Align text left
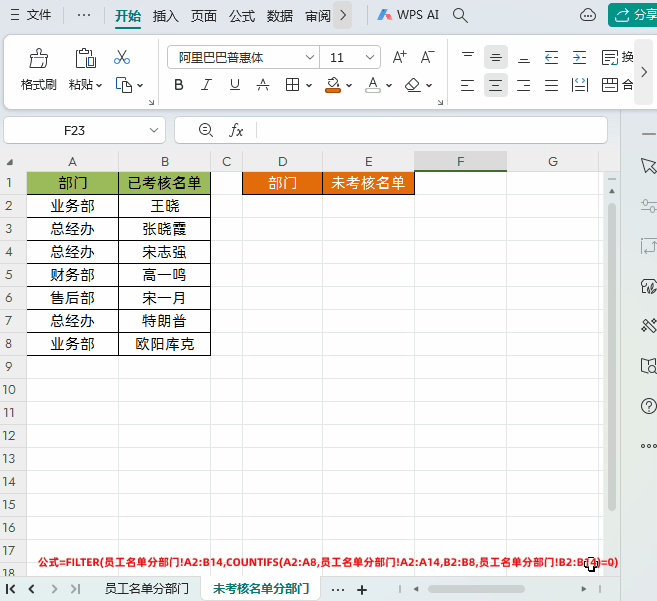 (x=468, y=85)
